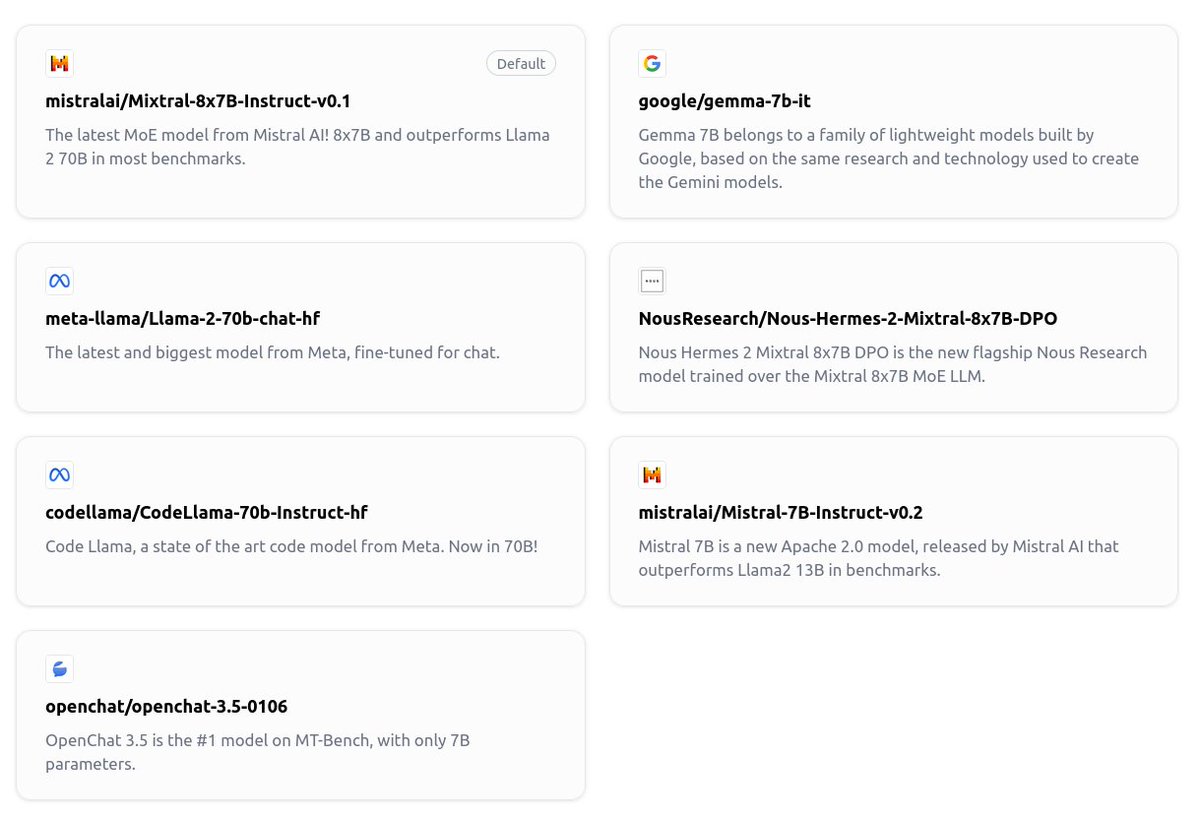This screenshot has width=1200, height=819.
Task: Click the description starting "The latest MoE model from Mistral AI"
Action: tap(298, 146)
